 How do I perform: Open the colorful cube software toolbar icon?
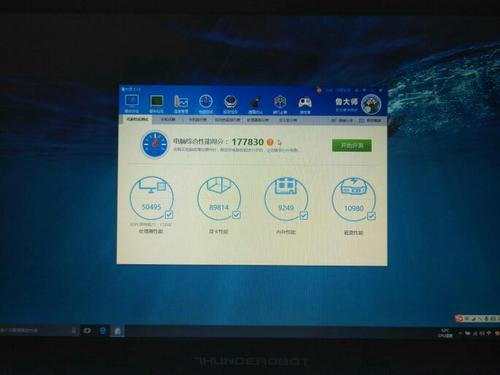tap(280, 105)
